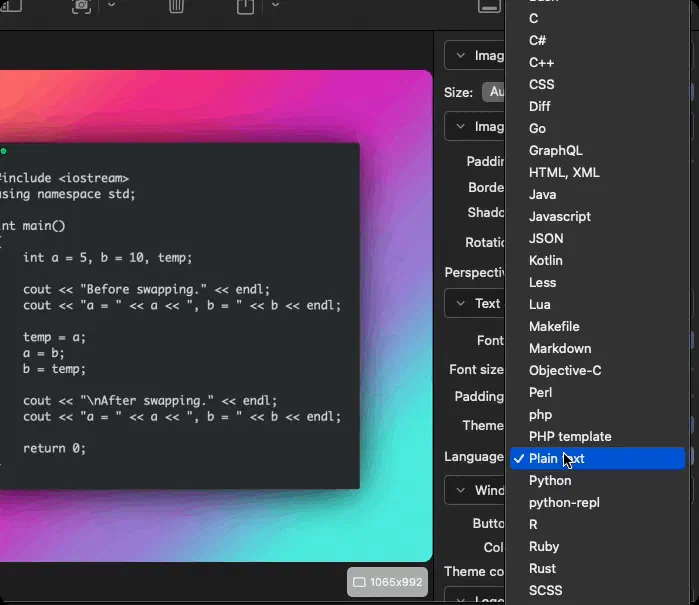Choose Lua as syntax language
This screenshot has width=699, height=605.
coord(597,304)
